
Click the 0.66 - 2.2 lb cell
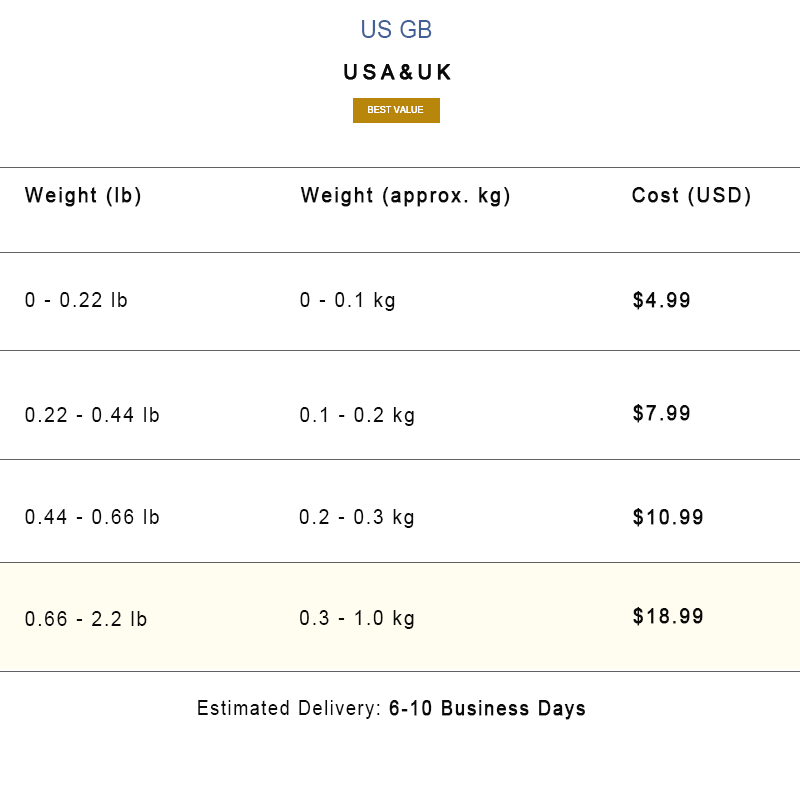[86, 619]
